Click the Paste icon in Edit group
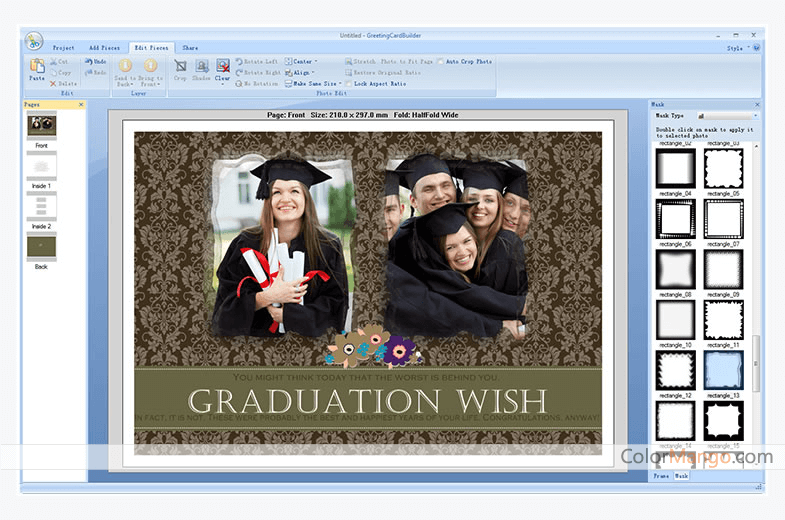Viewport: 785px width, 520px height. click(37, 68)
